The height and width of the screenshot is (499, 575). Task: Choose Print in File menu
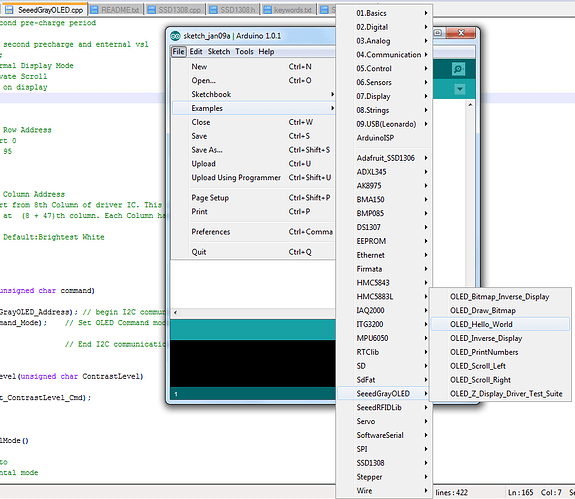coord(254,212)
